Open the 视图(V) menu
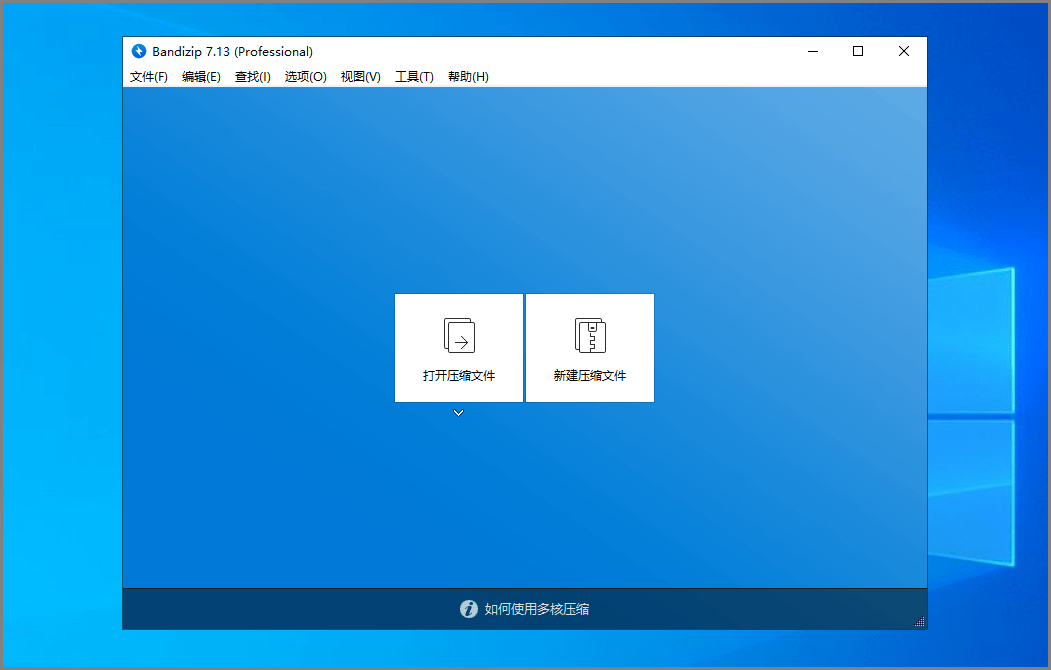 (361, 76)
